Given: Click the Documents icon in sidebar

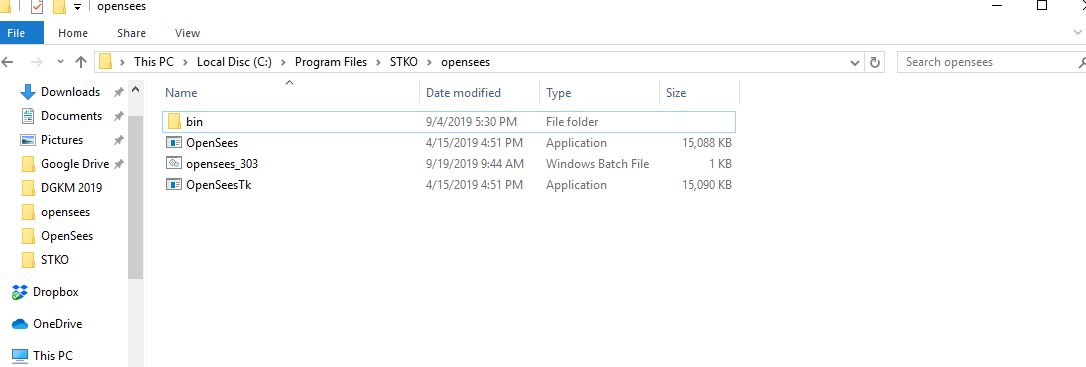Looking at the screenshot, I should 28,116.
